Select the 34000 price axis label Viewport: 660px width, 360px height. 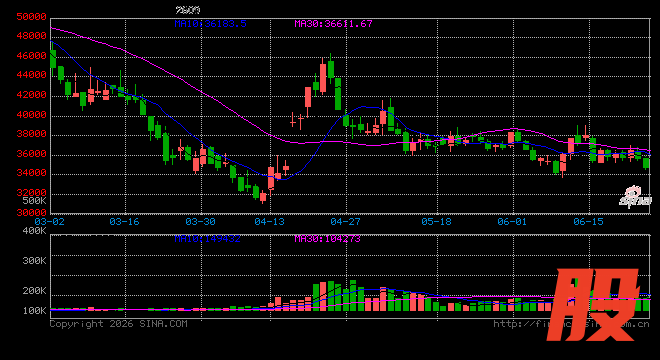click(x=31, y=173)
